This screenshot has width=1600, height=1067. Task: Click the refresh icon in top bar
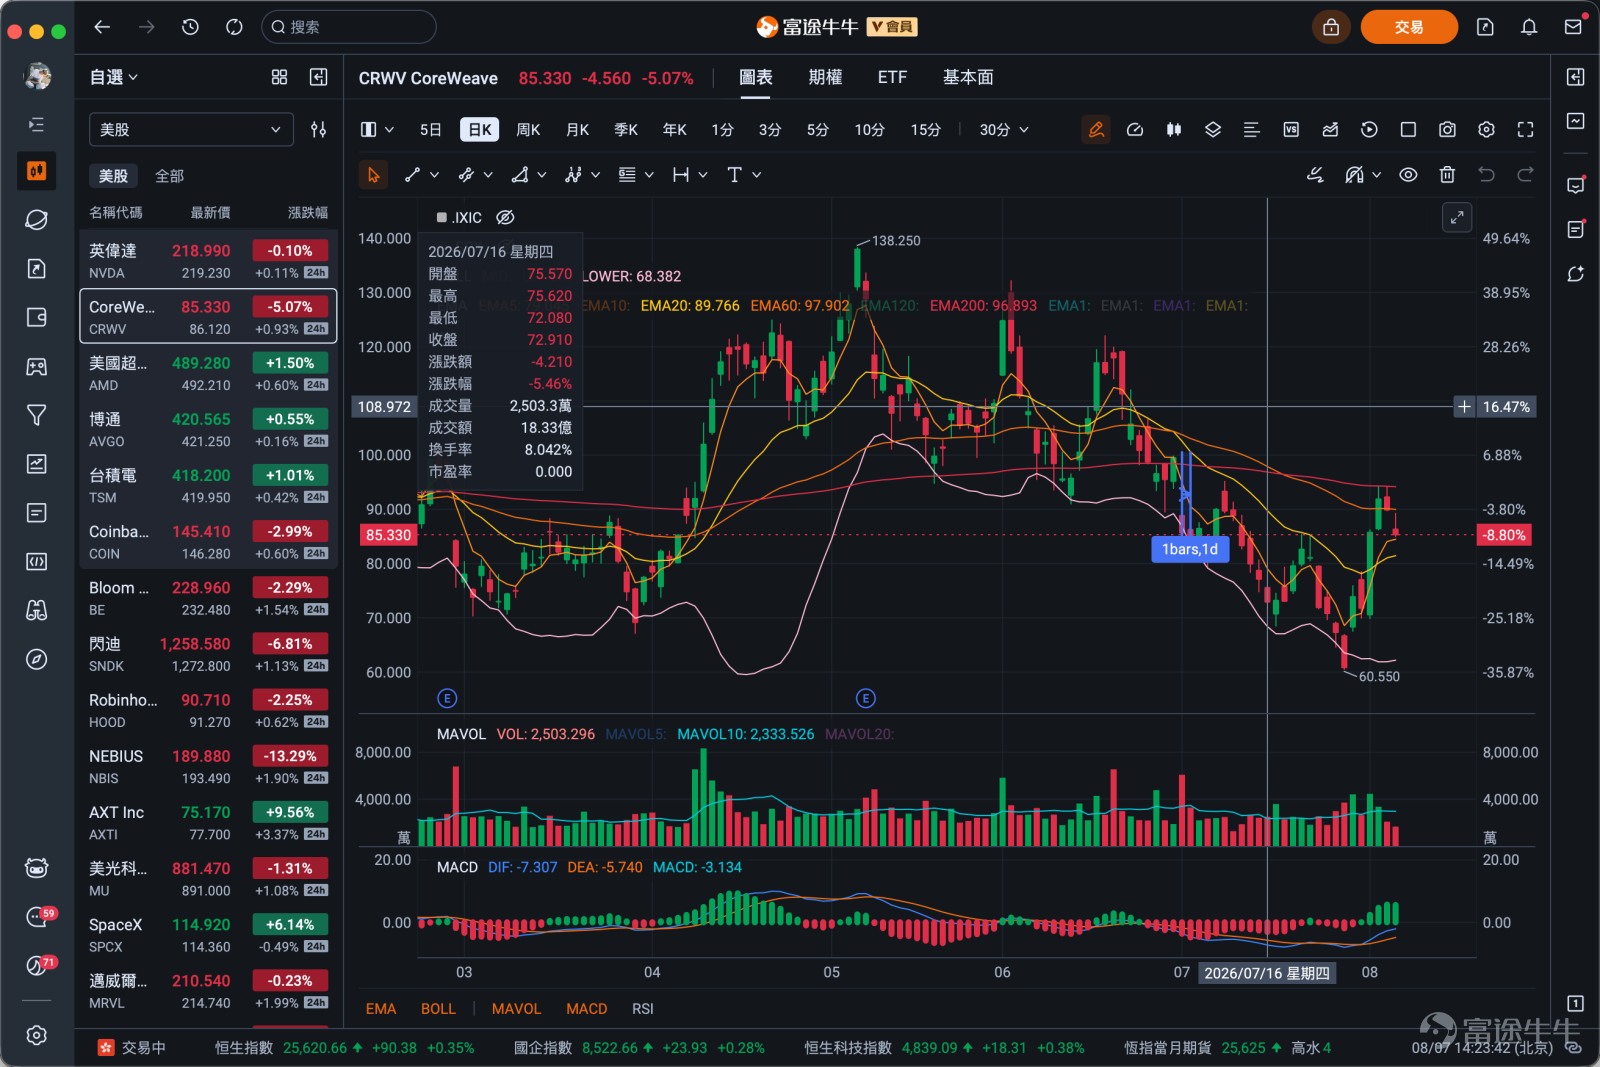click(x=234, y=27)
